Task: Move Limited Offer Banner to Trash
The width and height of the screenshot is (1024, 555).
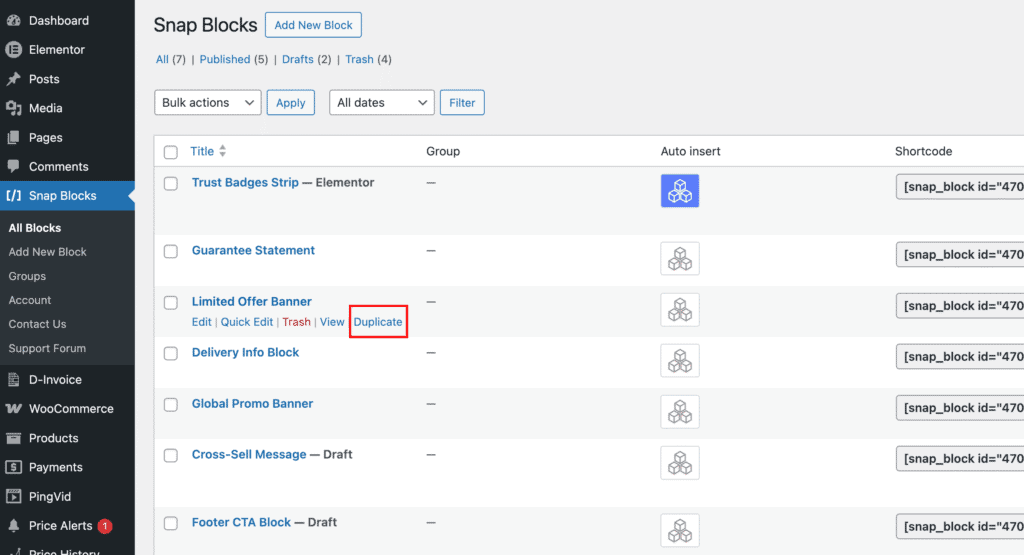Action: tap(296, 322)
